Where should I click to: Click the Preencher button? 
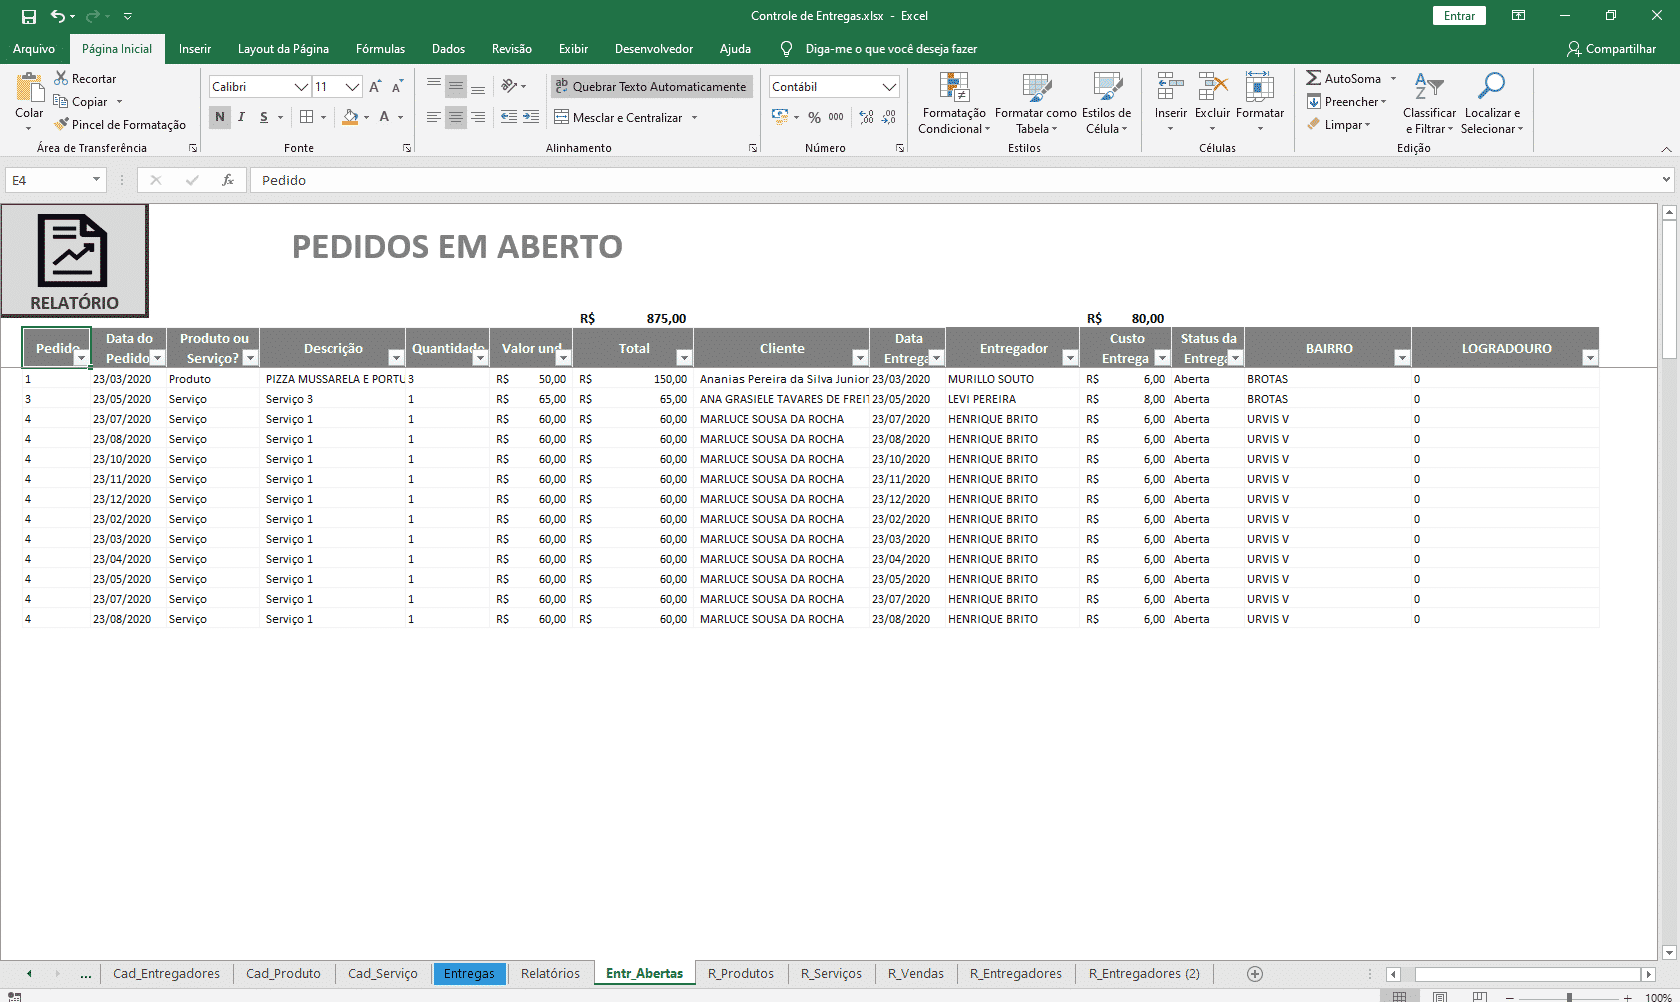pyautogui.click(x=1347, y=101)
